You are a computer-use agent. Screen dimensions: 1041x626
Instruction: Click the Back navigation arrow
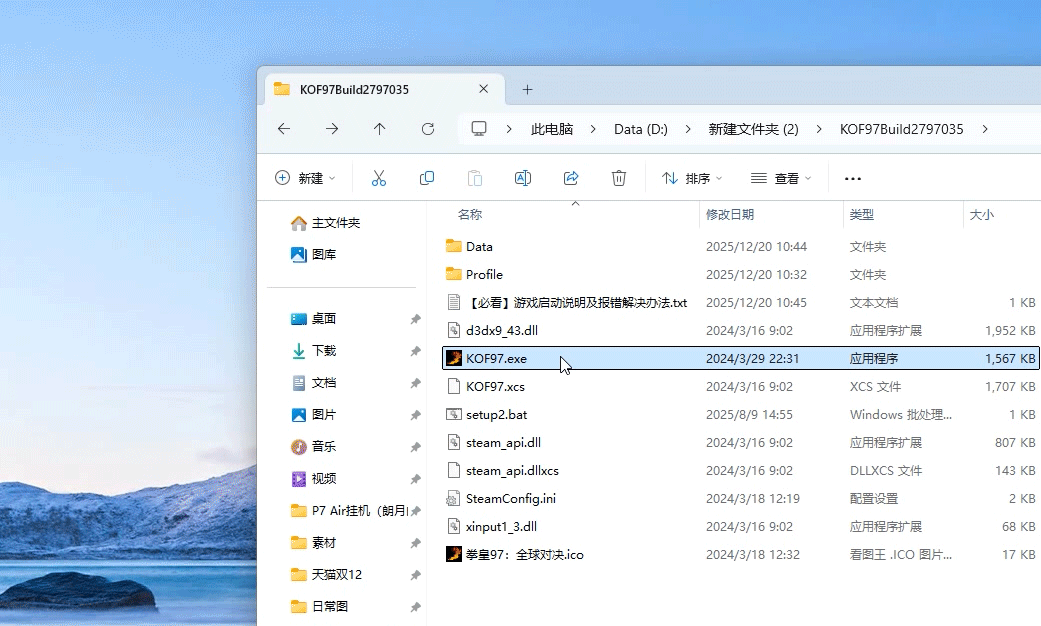coord(284,129)
